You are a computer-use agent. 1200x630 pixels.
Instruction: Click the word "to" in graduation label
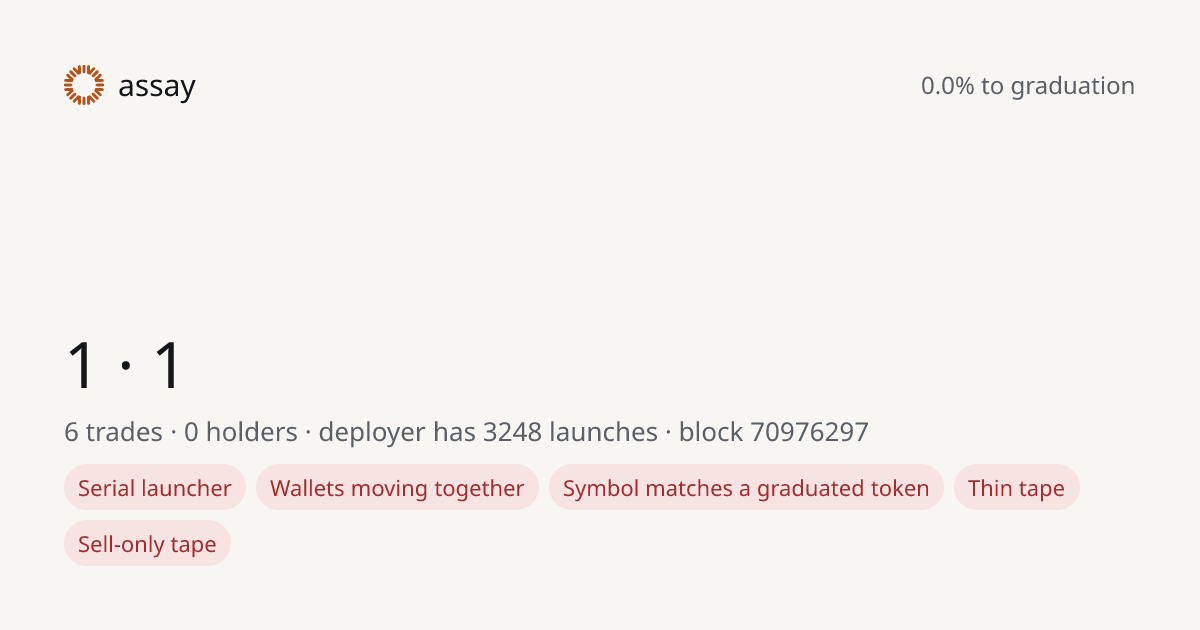[x=992, y=87]
